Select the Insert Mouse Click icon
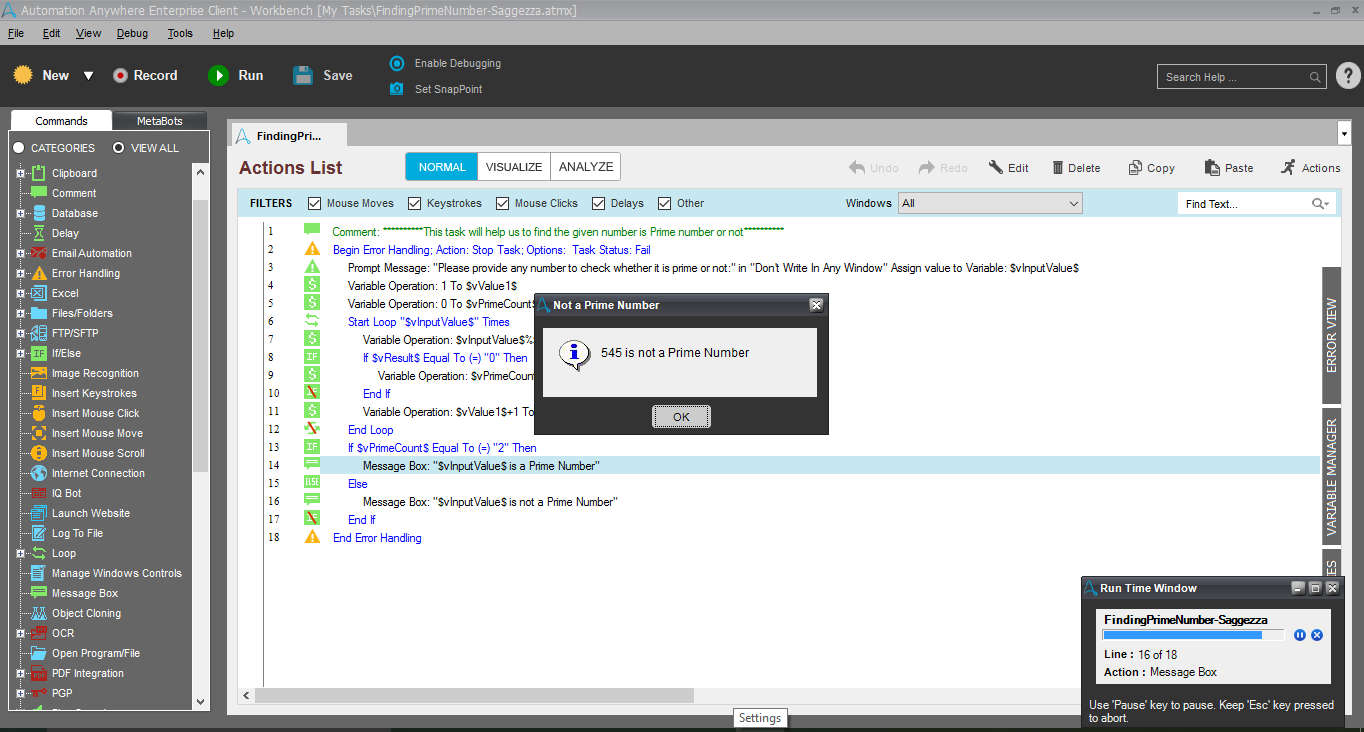The height and width of the screenshot is (732, 1364). coord(39,413)
